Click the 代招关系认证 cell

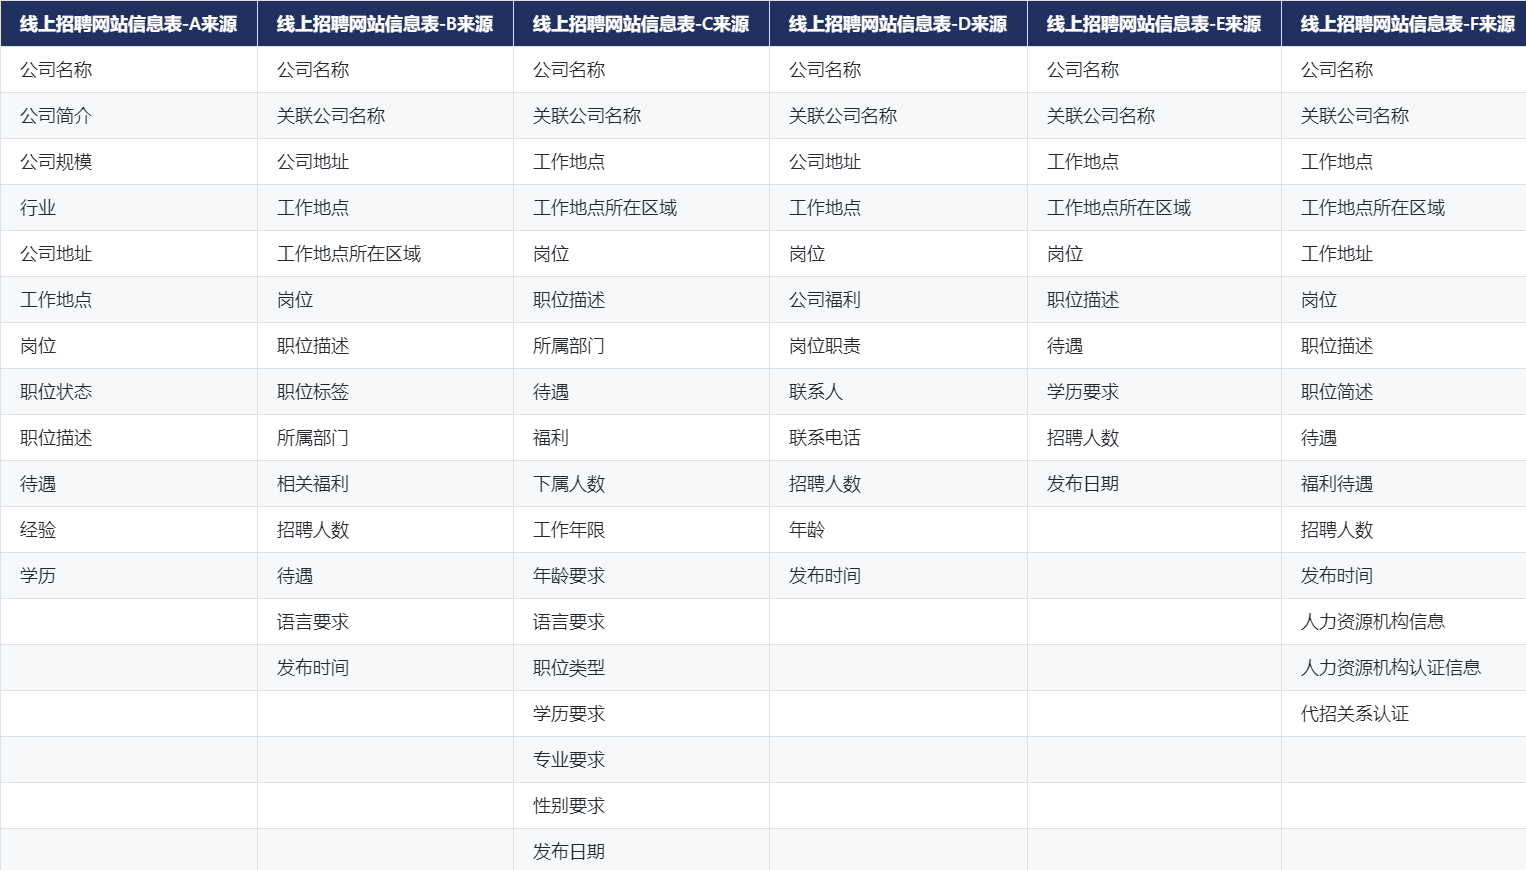click(x=1404, y=714)
